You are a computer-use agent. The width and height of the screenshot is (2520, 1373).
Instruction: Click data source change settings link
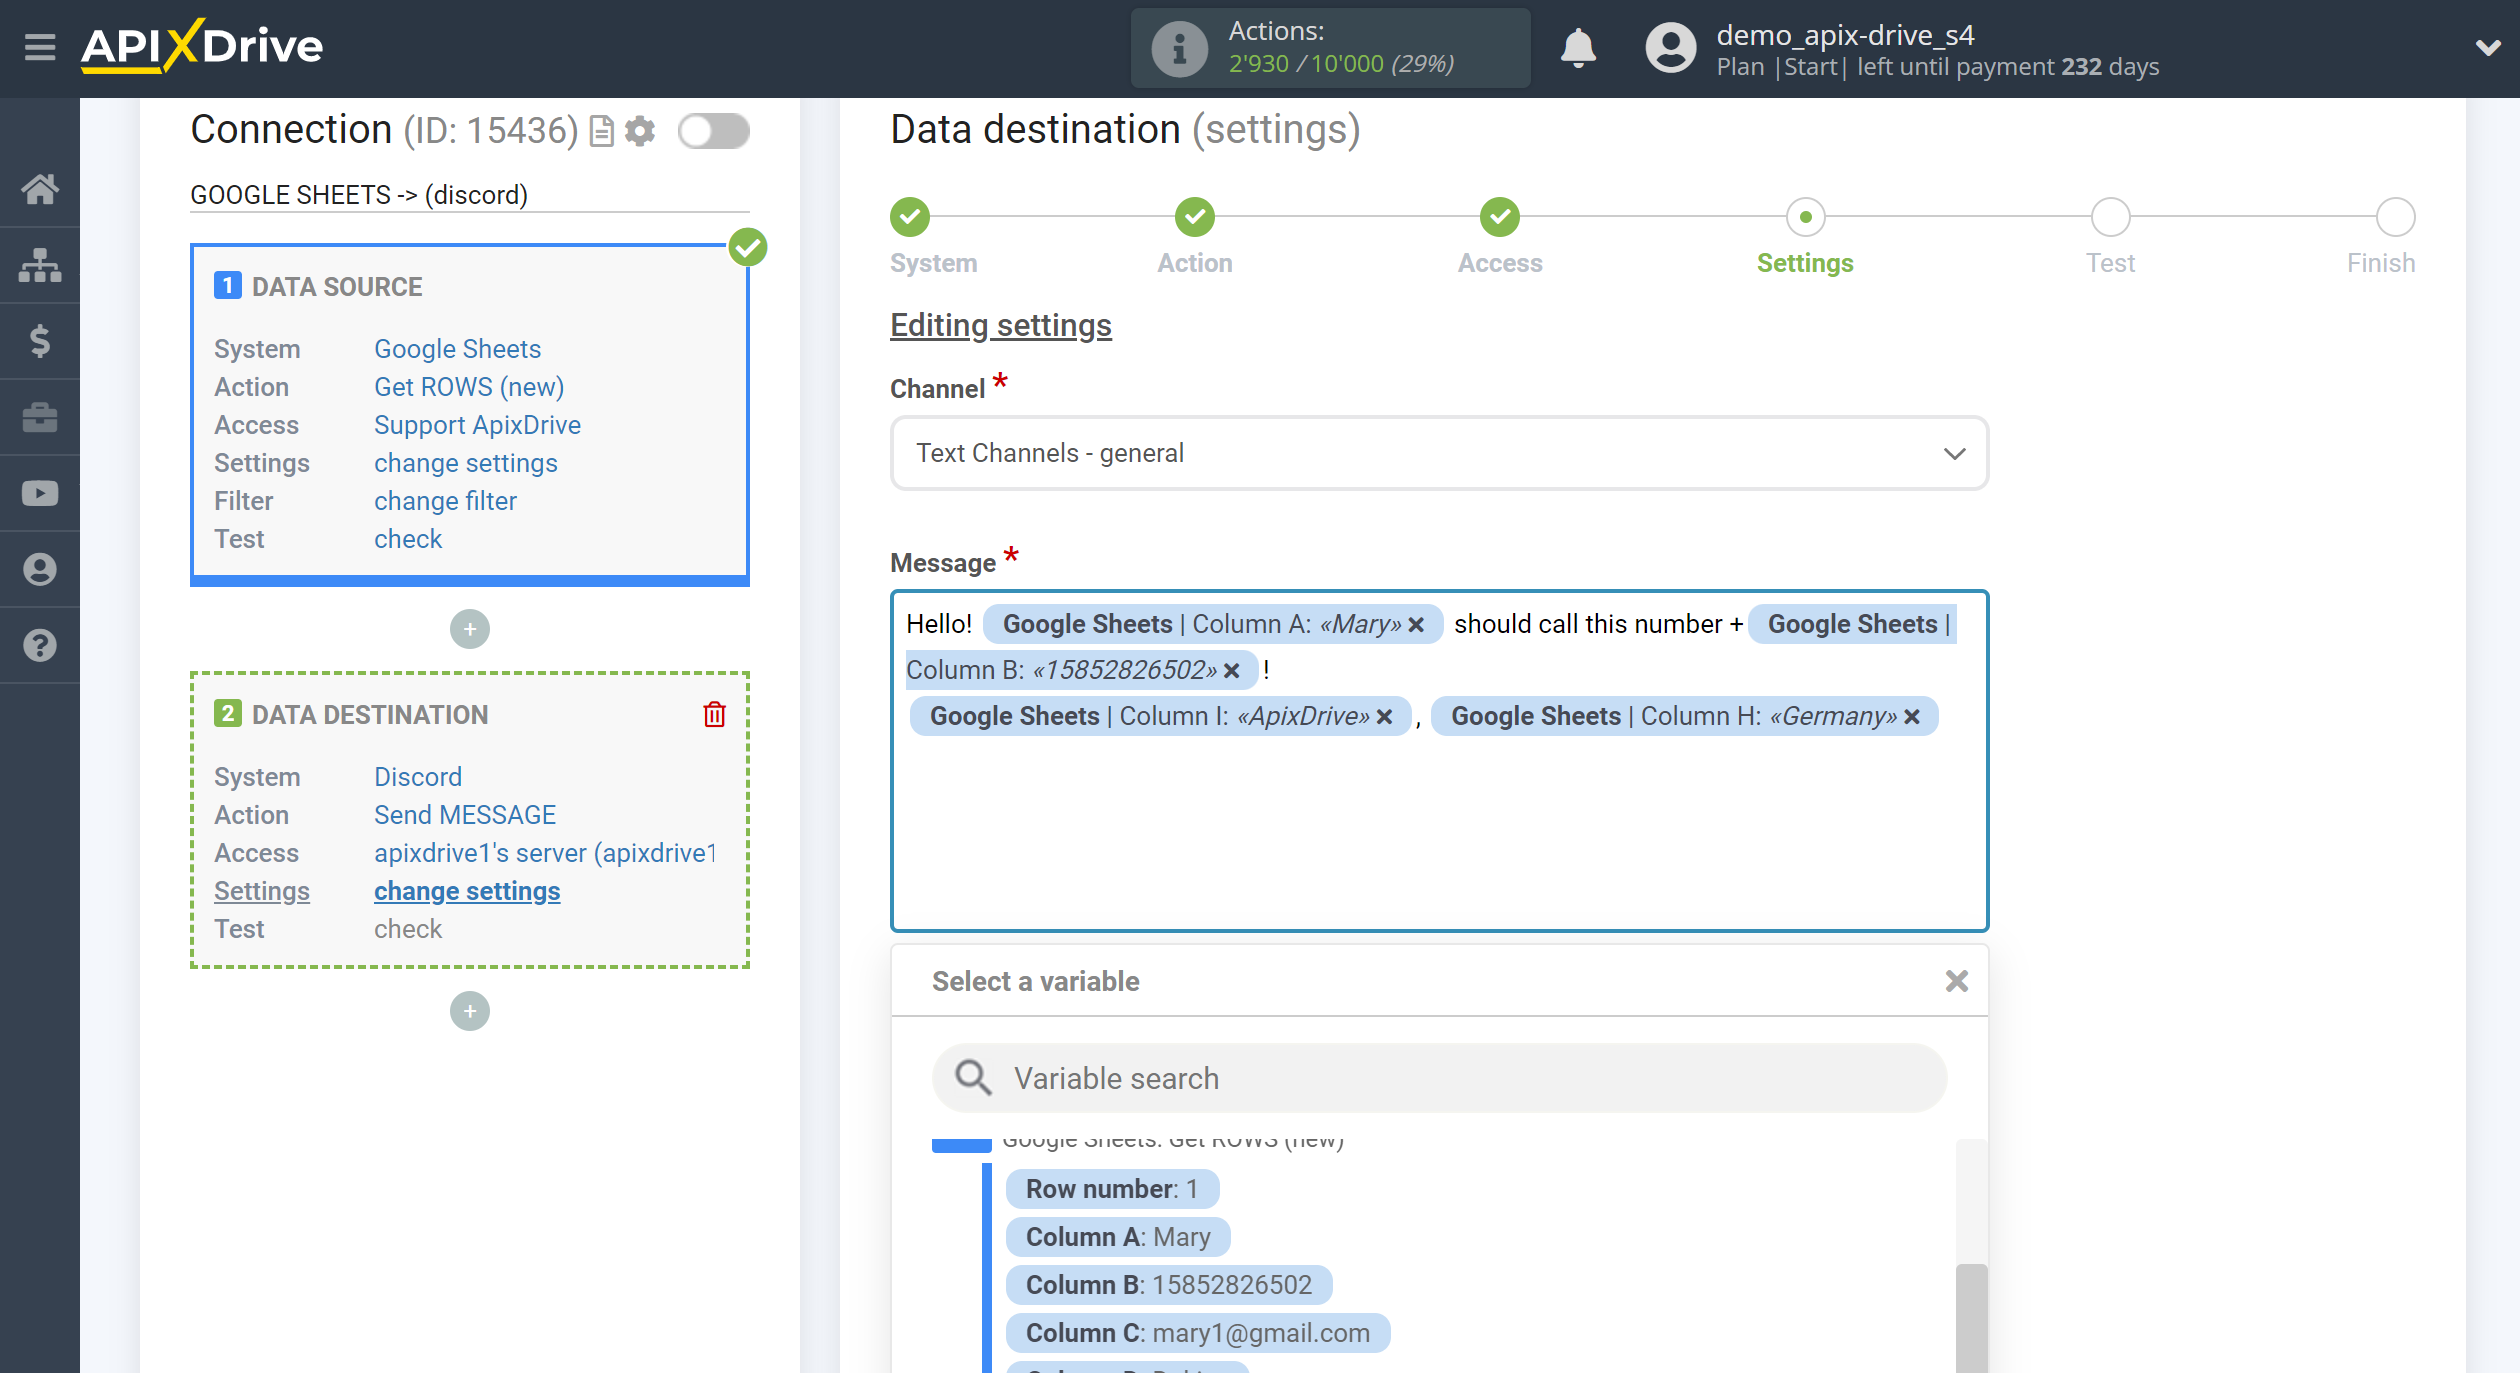pos(466,463)
